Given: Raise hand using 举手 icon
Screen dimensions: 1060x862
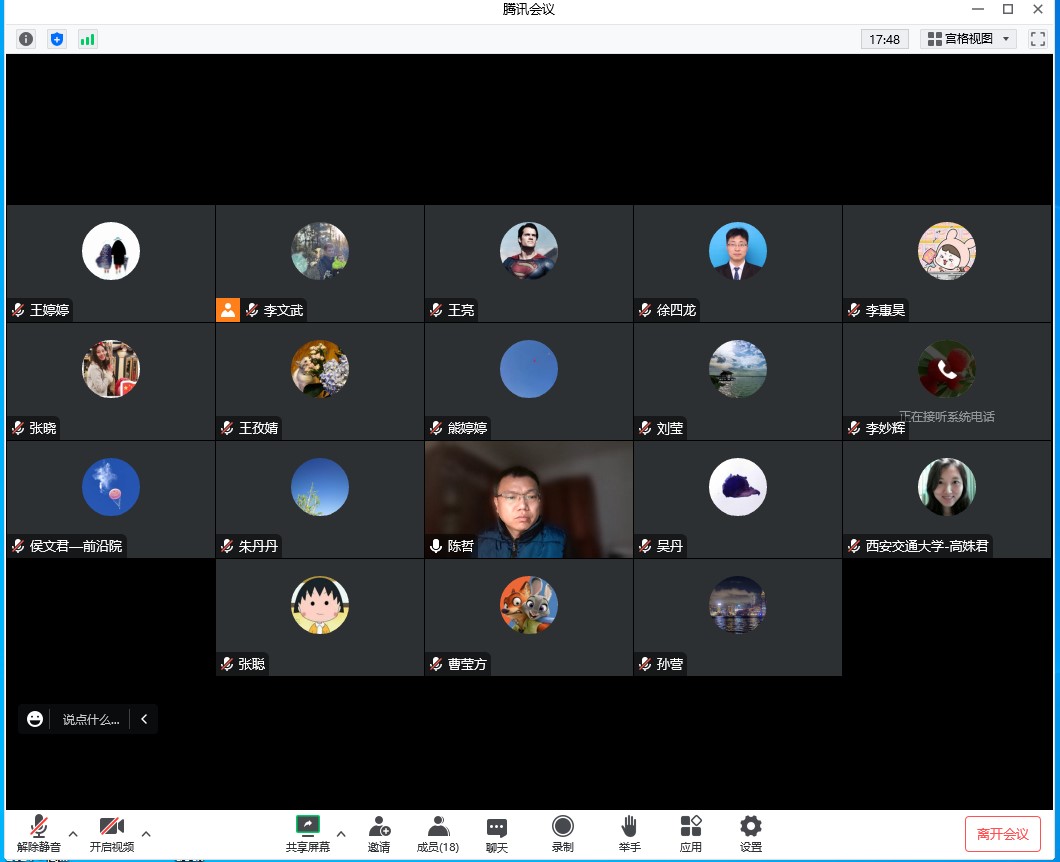Looking at the screenshot, I should 629,834.
